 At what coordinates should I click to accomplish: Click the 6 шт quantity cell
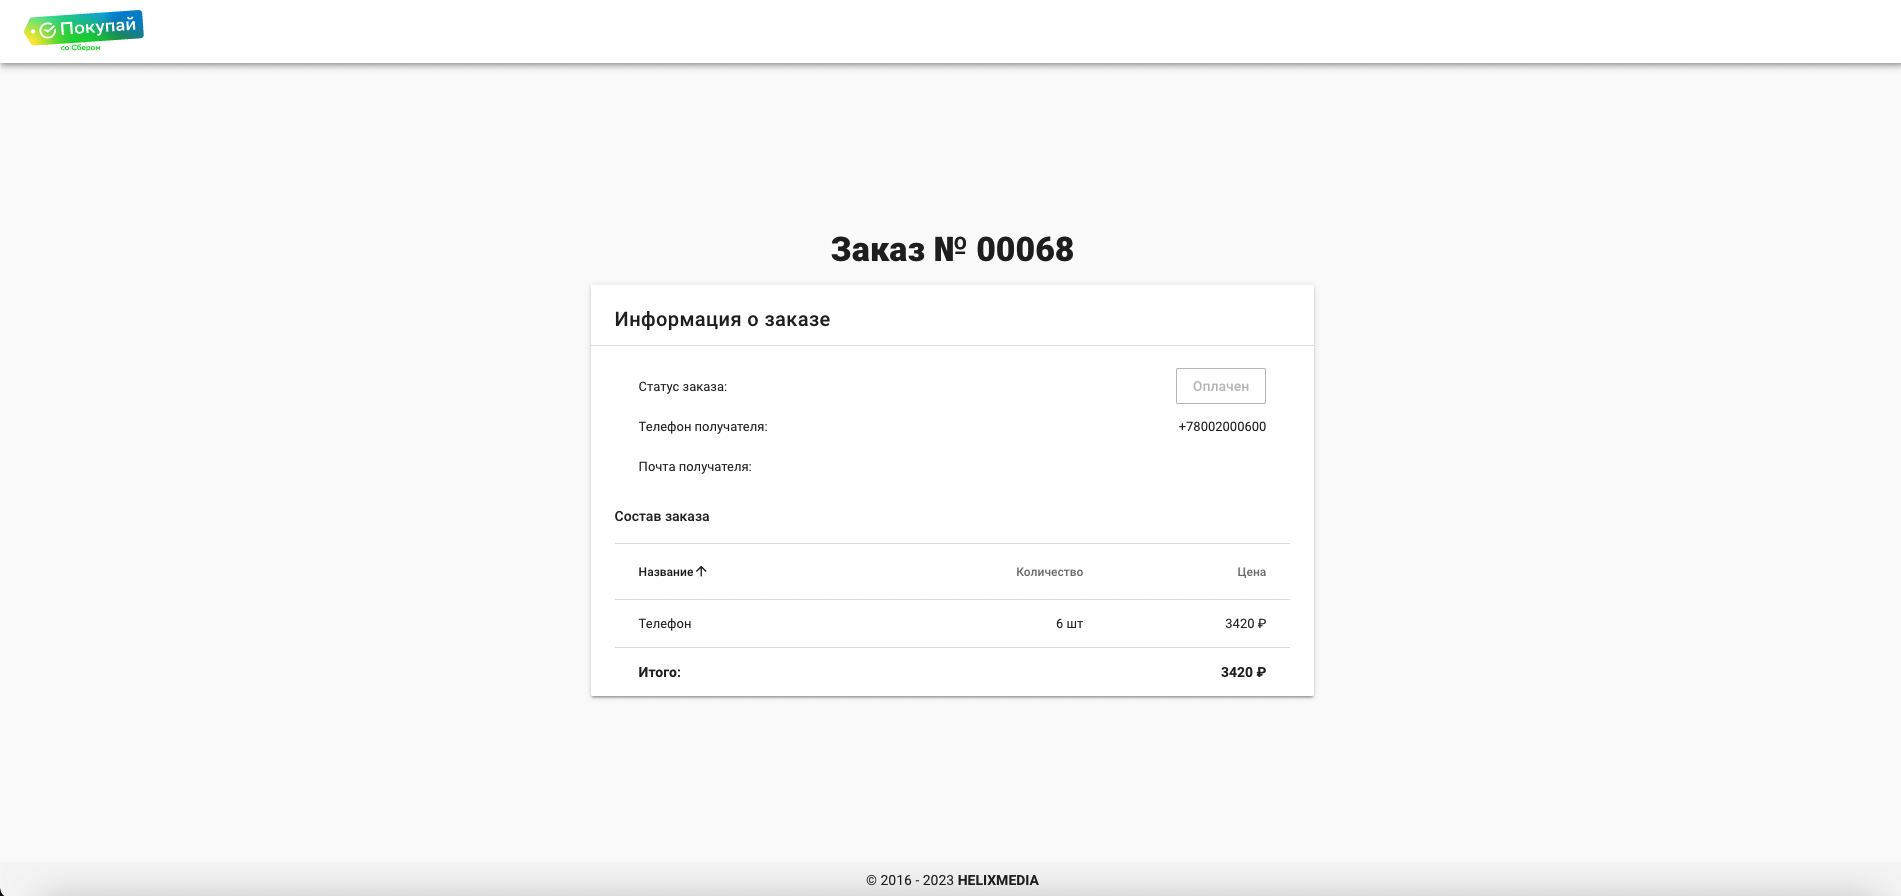[x=1069, y=623]
